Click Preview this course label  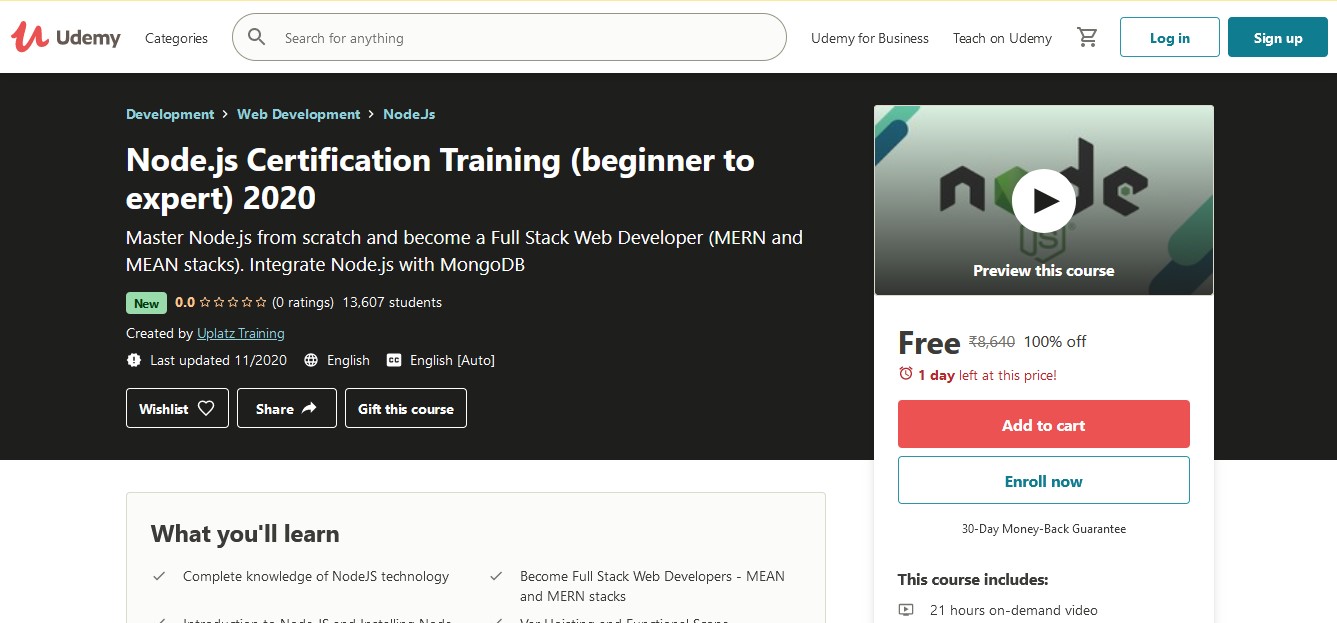coord(1044,271)
